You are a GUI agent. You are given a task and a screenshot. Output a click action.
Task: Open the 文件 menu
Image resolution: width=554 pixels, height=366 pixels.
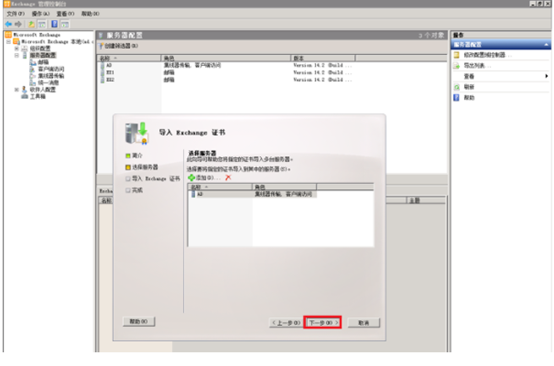point(15,14)
